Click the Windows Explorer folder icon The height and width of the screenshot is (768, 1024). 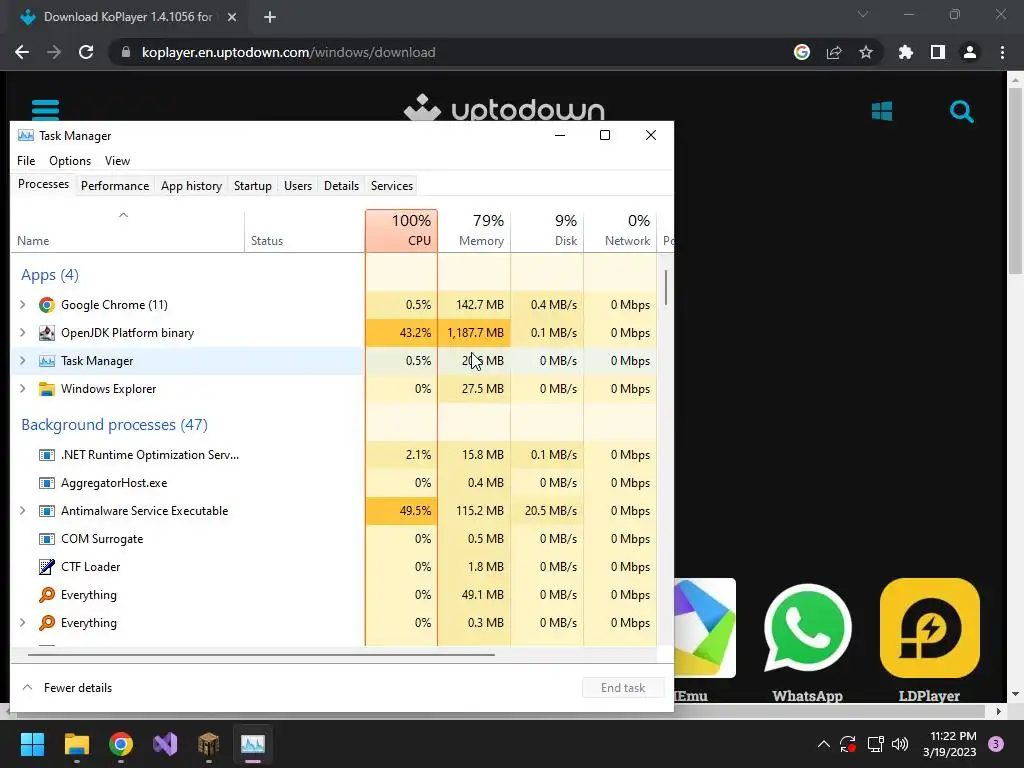[46, 389]
